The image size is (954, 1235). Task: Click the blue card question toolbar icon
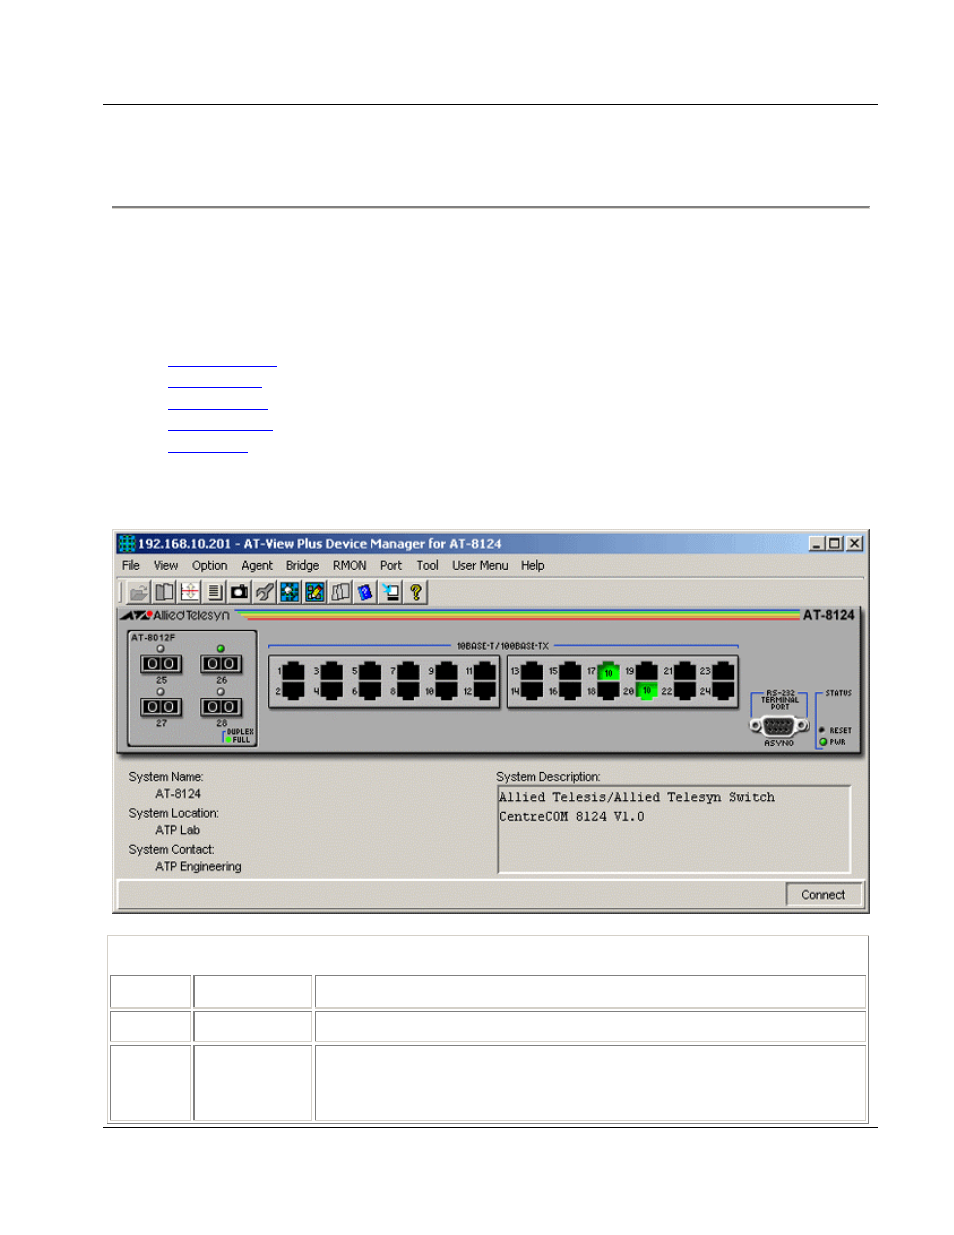tap(365, 592)
